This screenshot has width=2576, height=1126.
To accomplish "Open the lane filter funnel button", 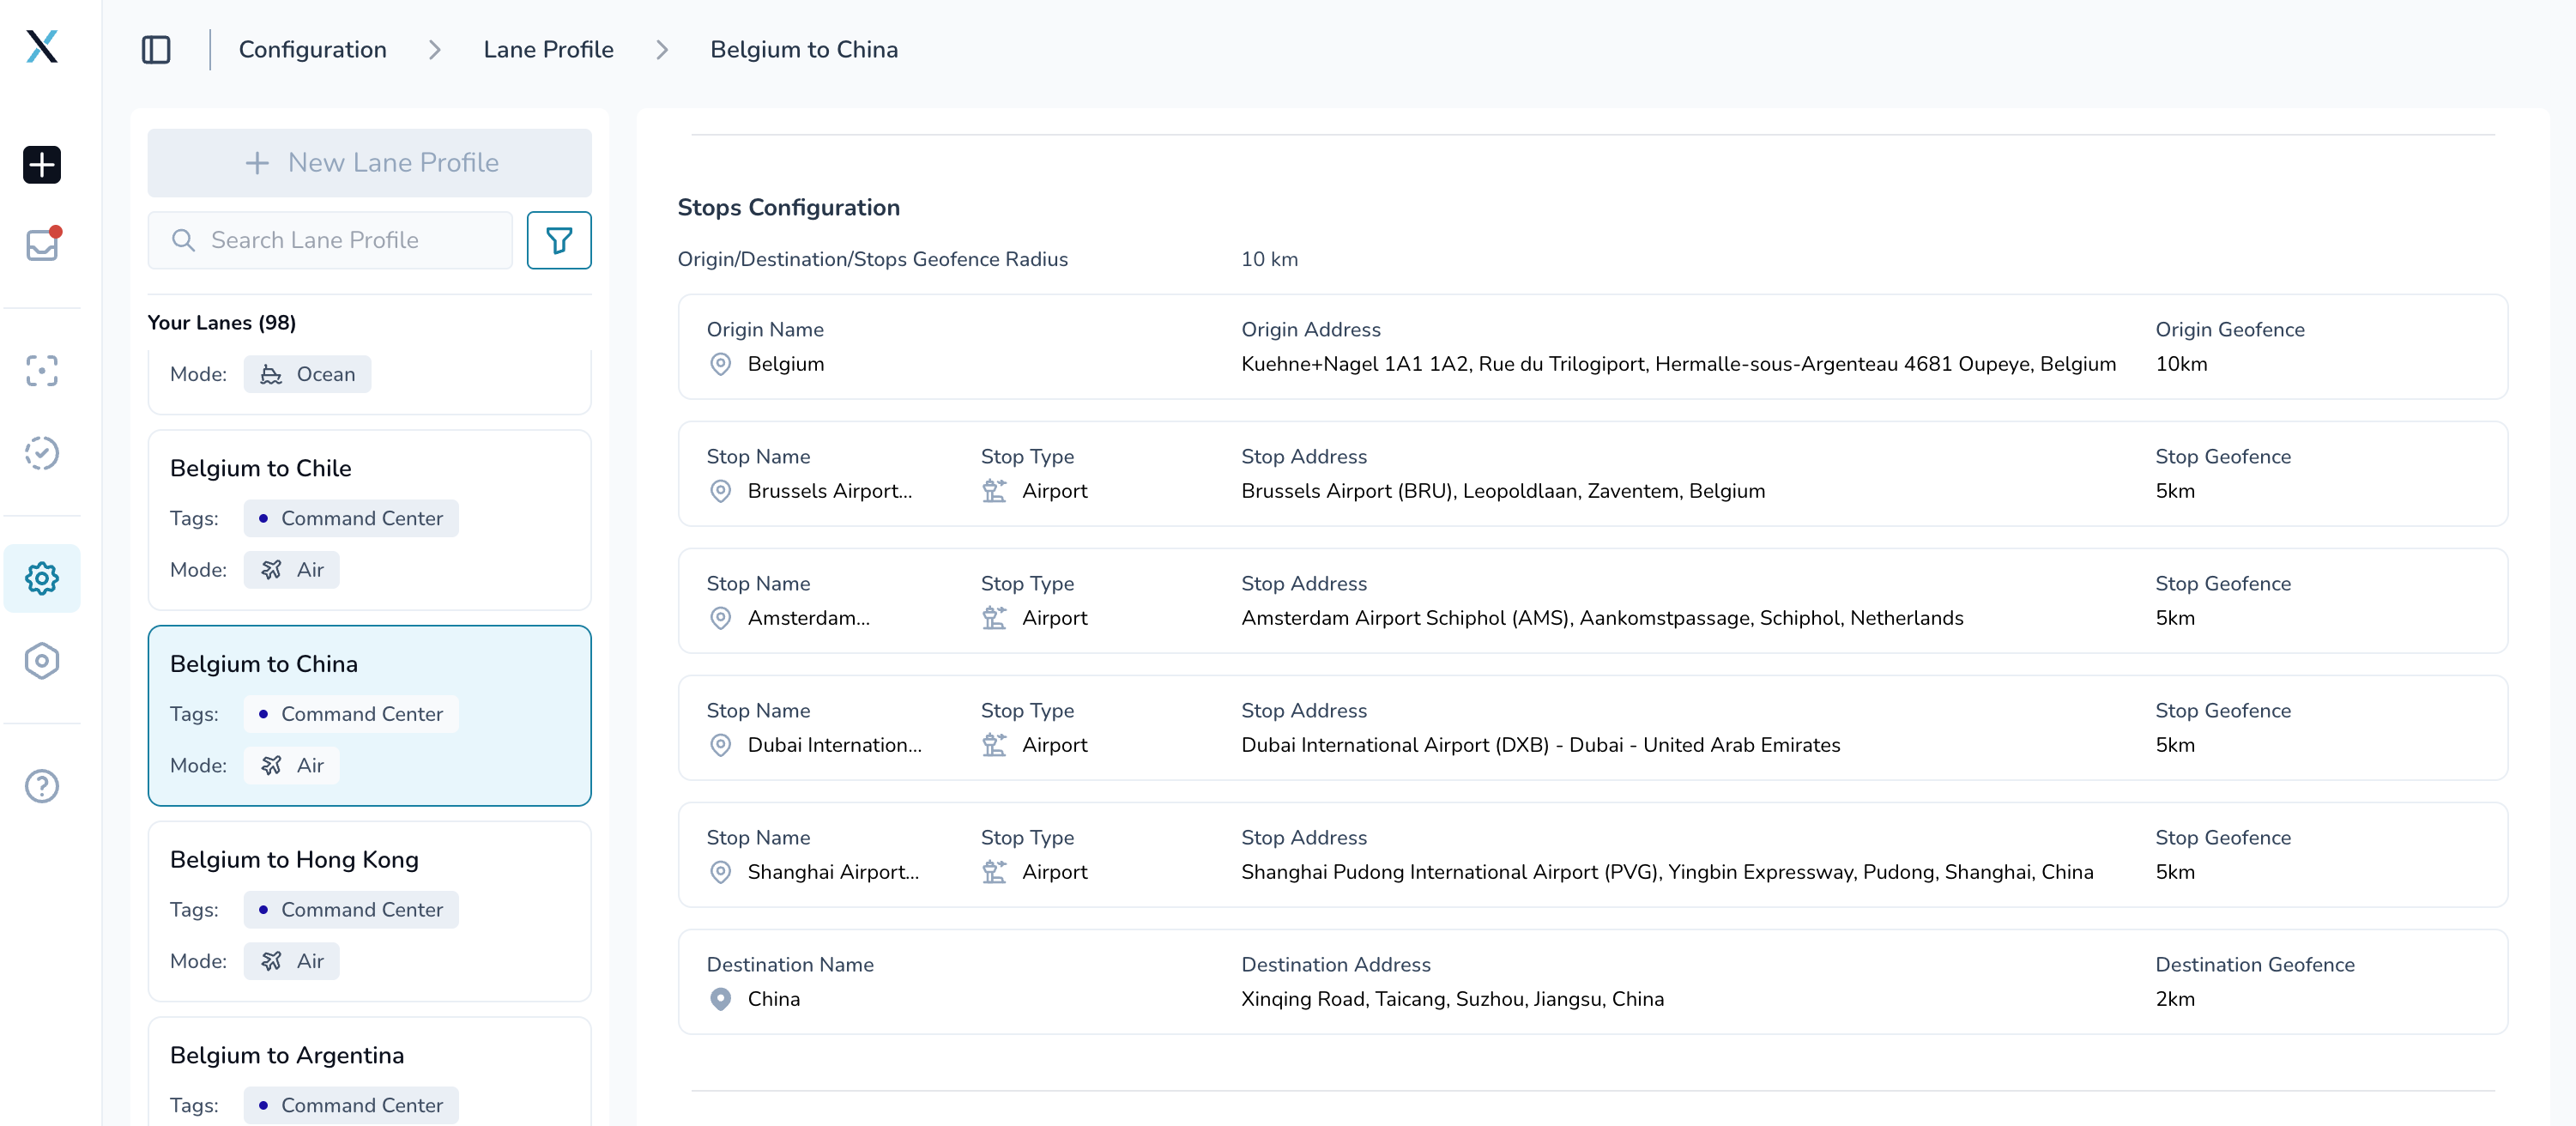I will (x=559, y=240).
